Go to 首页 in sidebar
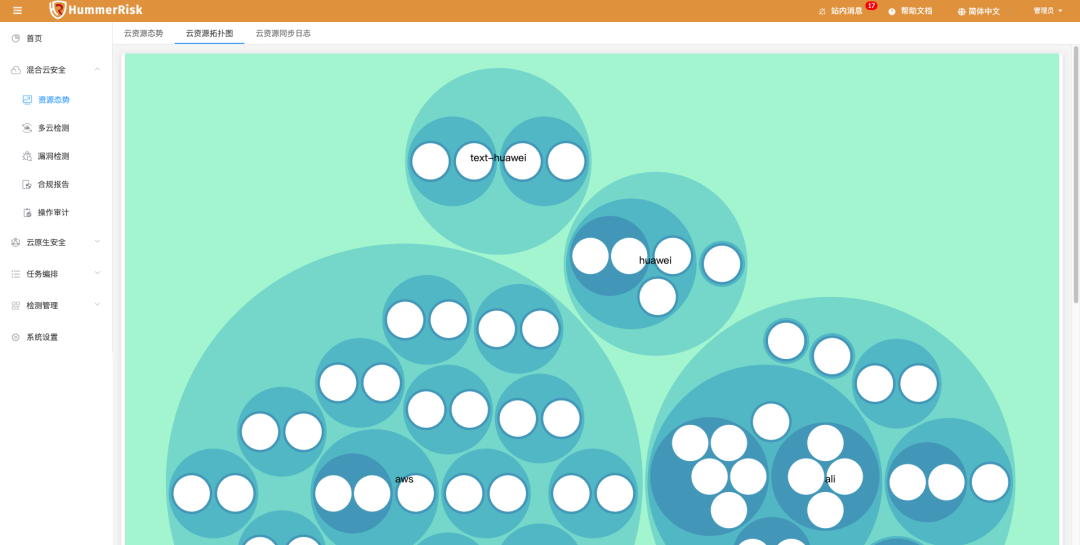Screen dimensions: 1080x545 point(34,39)
